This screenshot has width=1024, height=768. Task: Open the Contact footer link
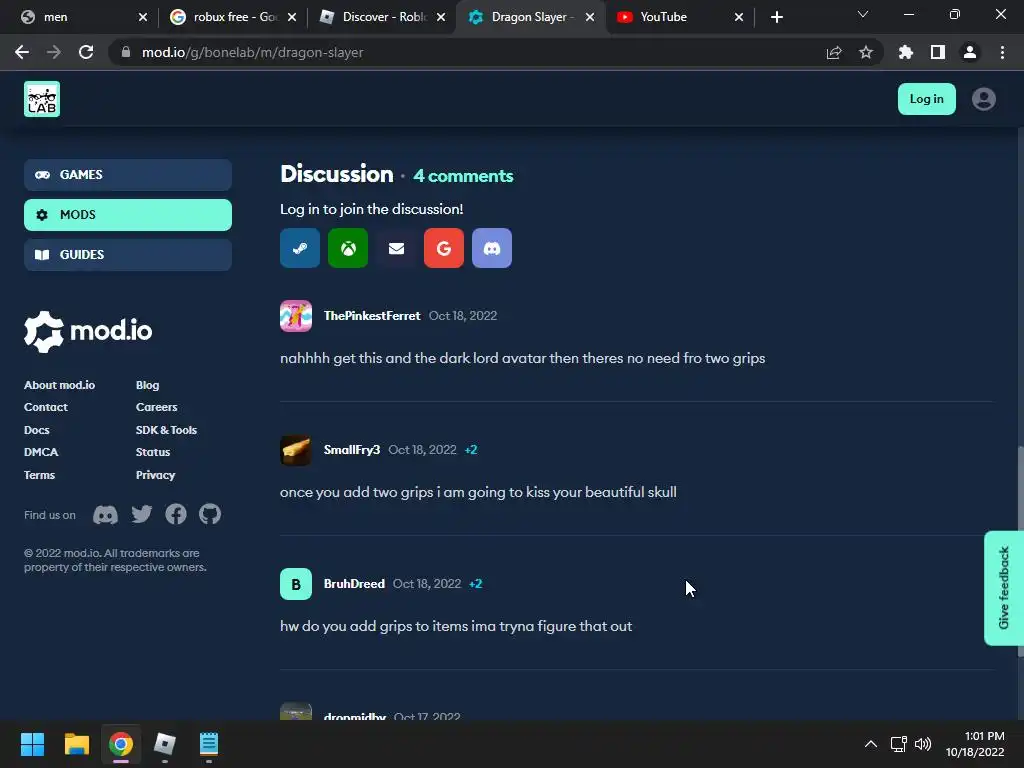click(x=46, y=408)
